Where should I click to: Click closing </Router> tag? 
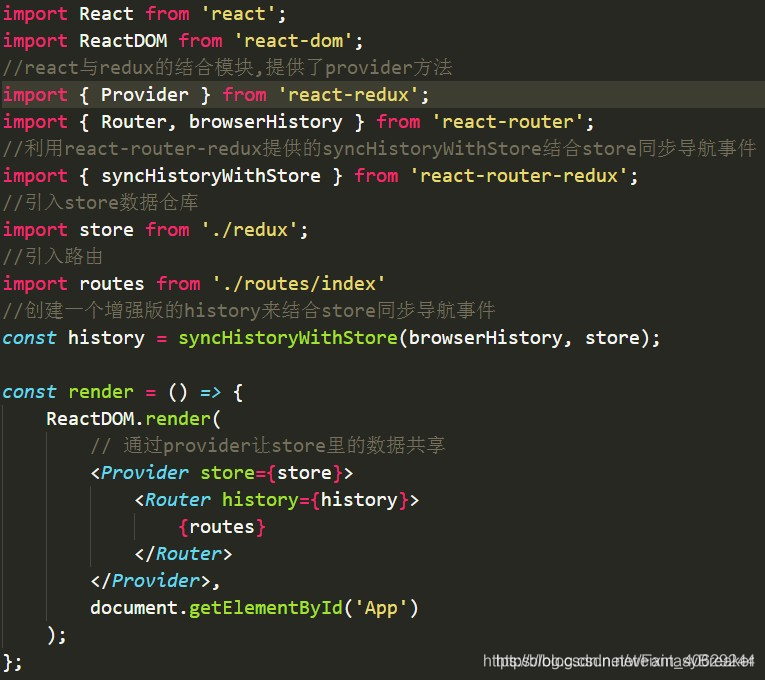[x=183, y=554]
